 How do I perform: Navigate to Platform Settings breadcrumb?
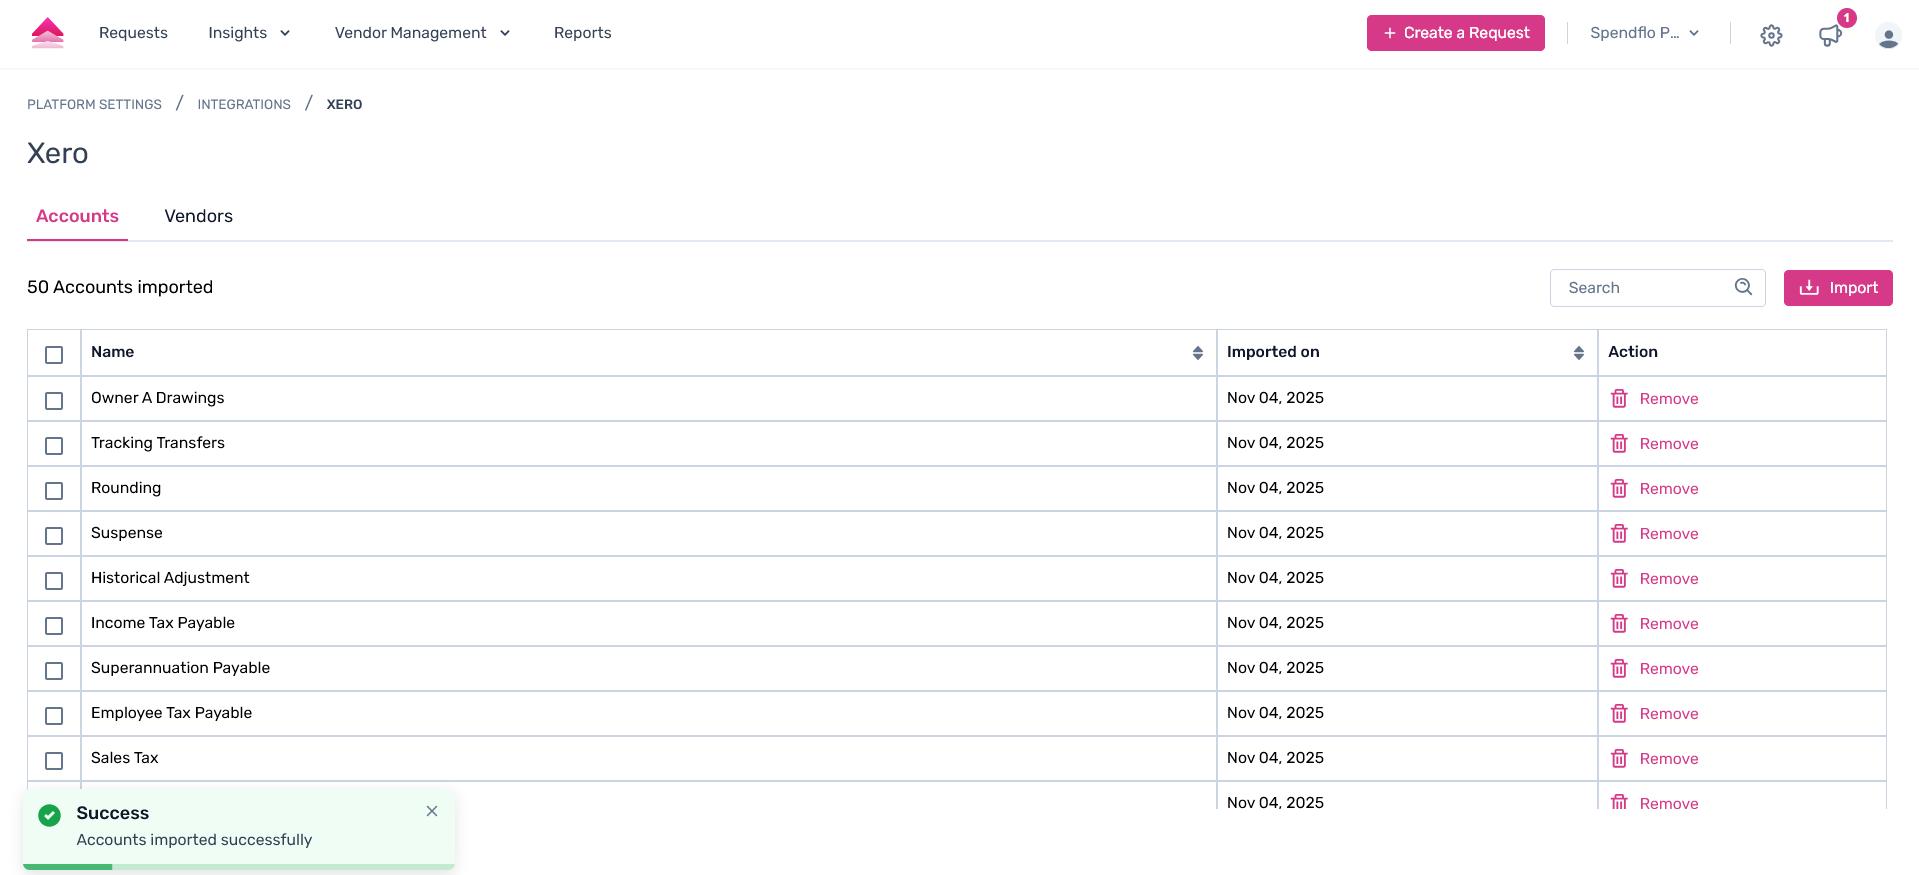coord(94,104)
